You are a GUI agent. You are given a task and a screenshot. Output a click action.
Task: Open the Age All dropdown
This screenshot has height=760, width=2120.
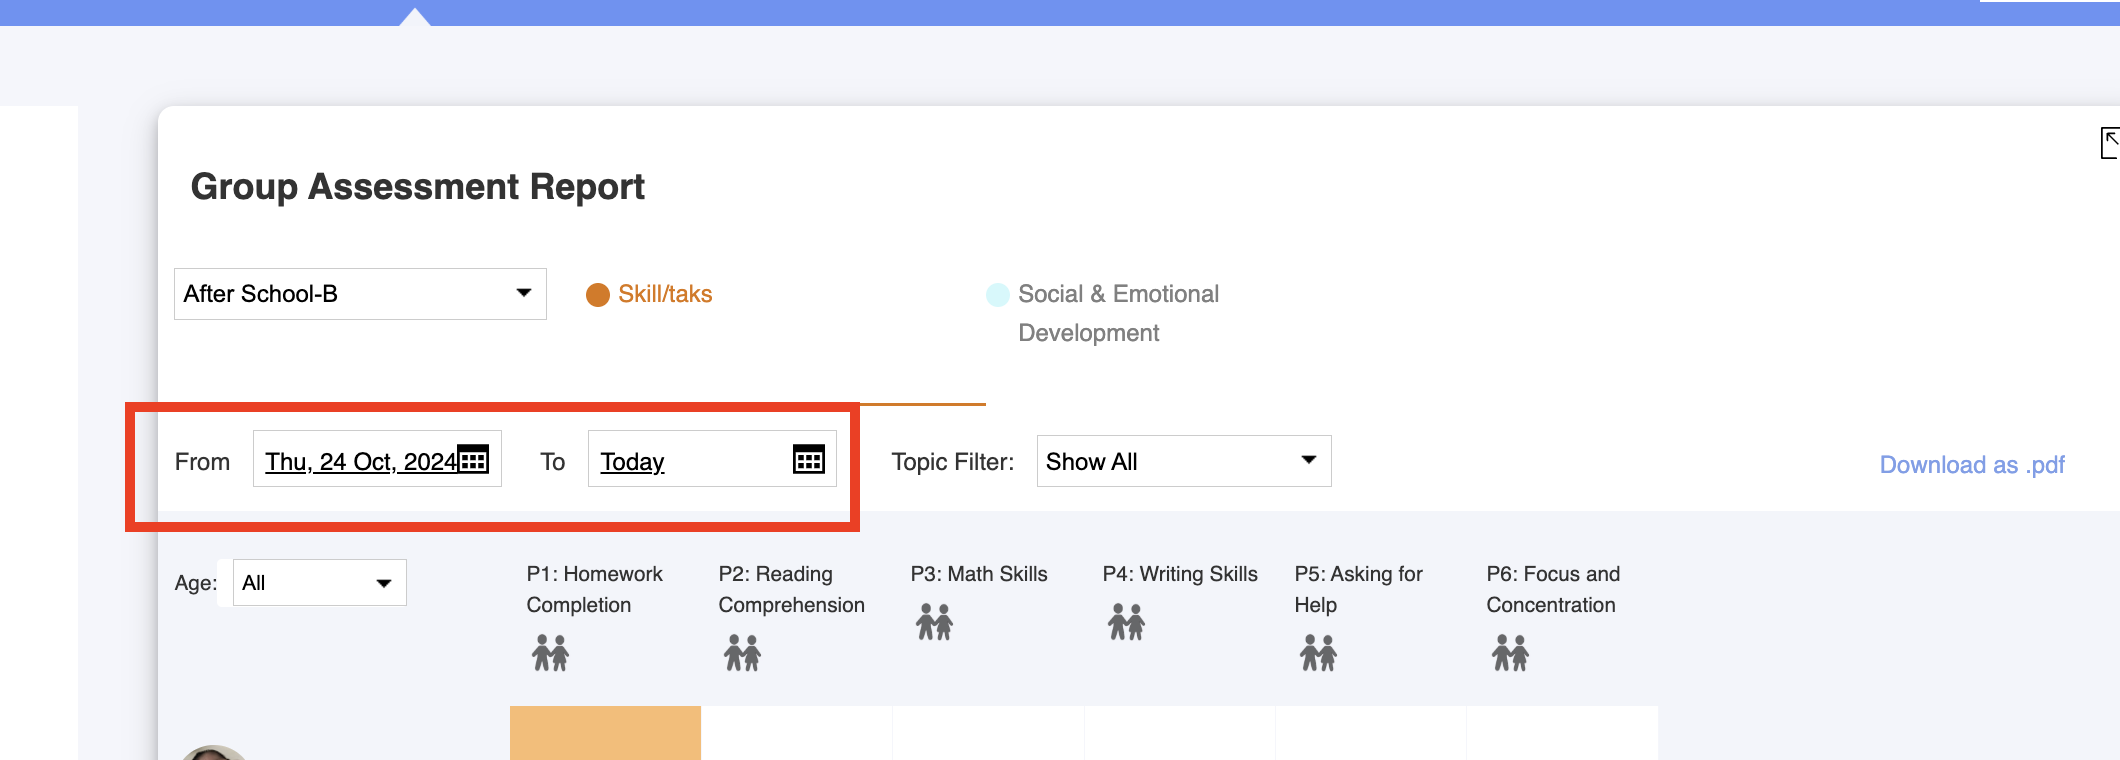(x=320, y=583)
